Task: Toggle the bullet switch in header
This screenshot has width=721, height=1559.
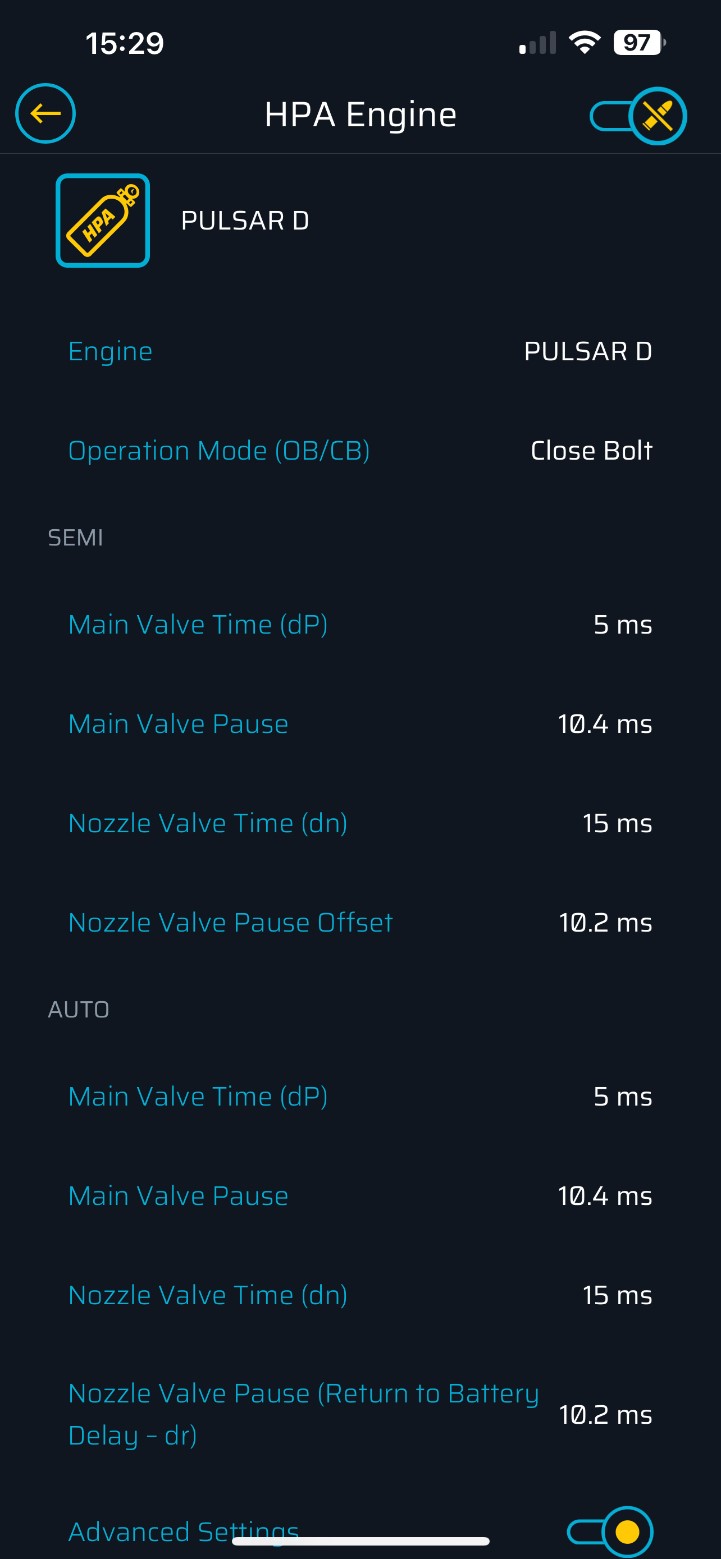Action: coord(638,116)
